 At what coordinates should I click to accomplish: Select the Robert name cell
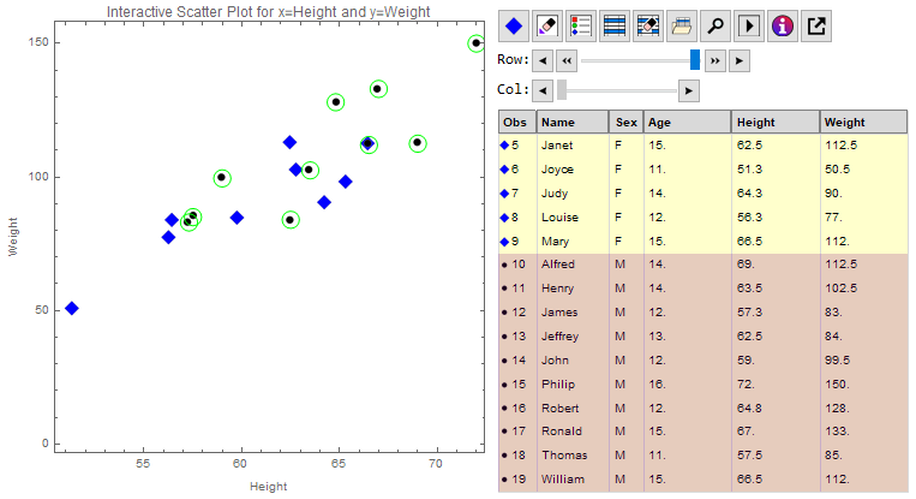573,408
